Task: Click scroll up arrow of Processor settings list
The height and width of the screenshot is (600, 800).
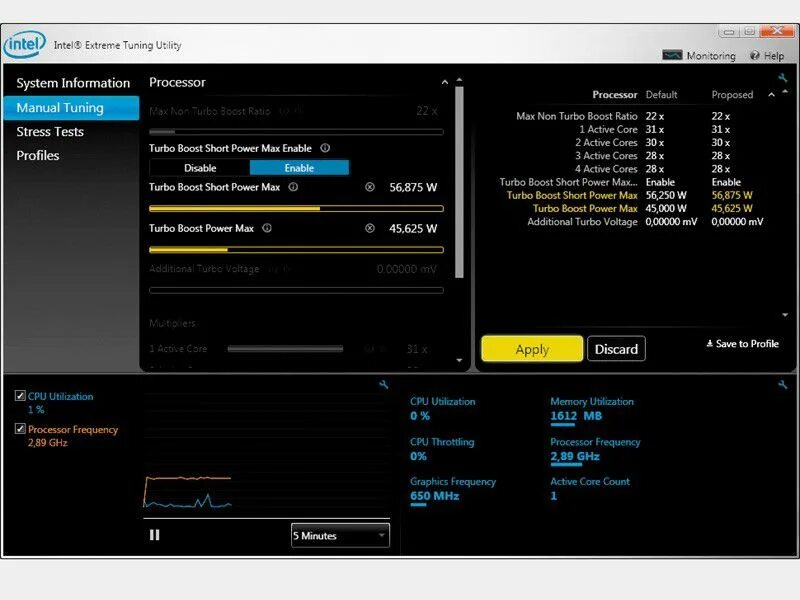Action: click(x=459, y=80)
